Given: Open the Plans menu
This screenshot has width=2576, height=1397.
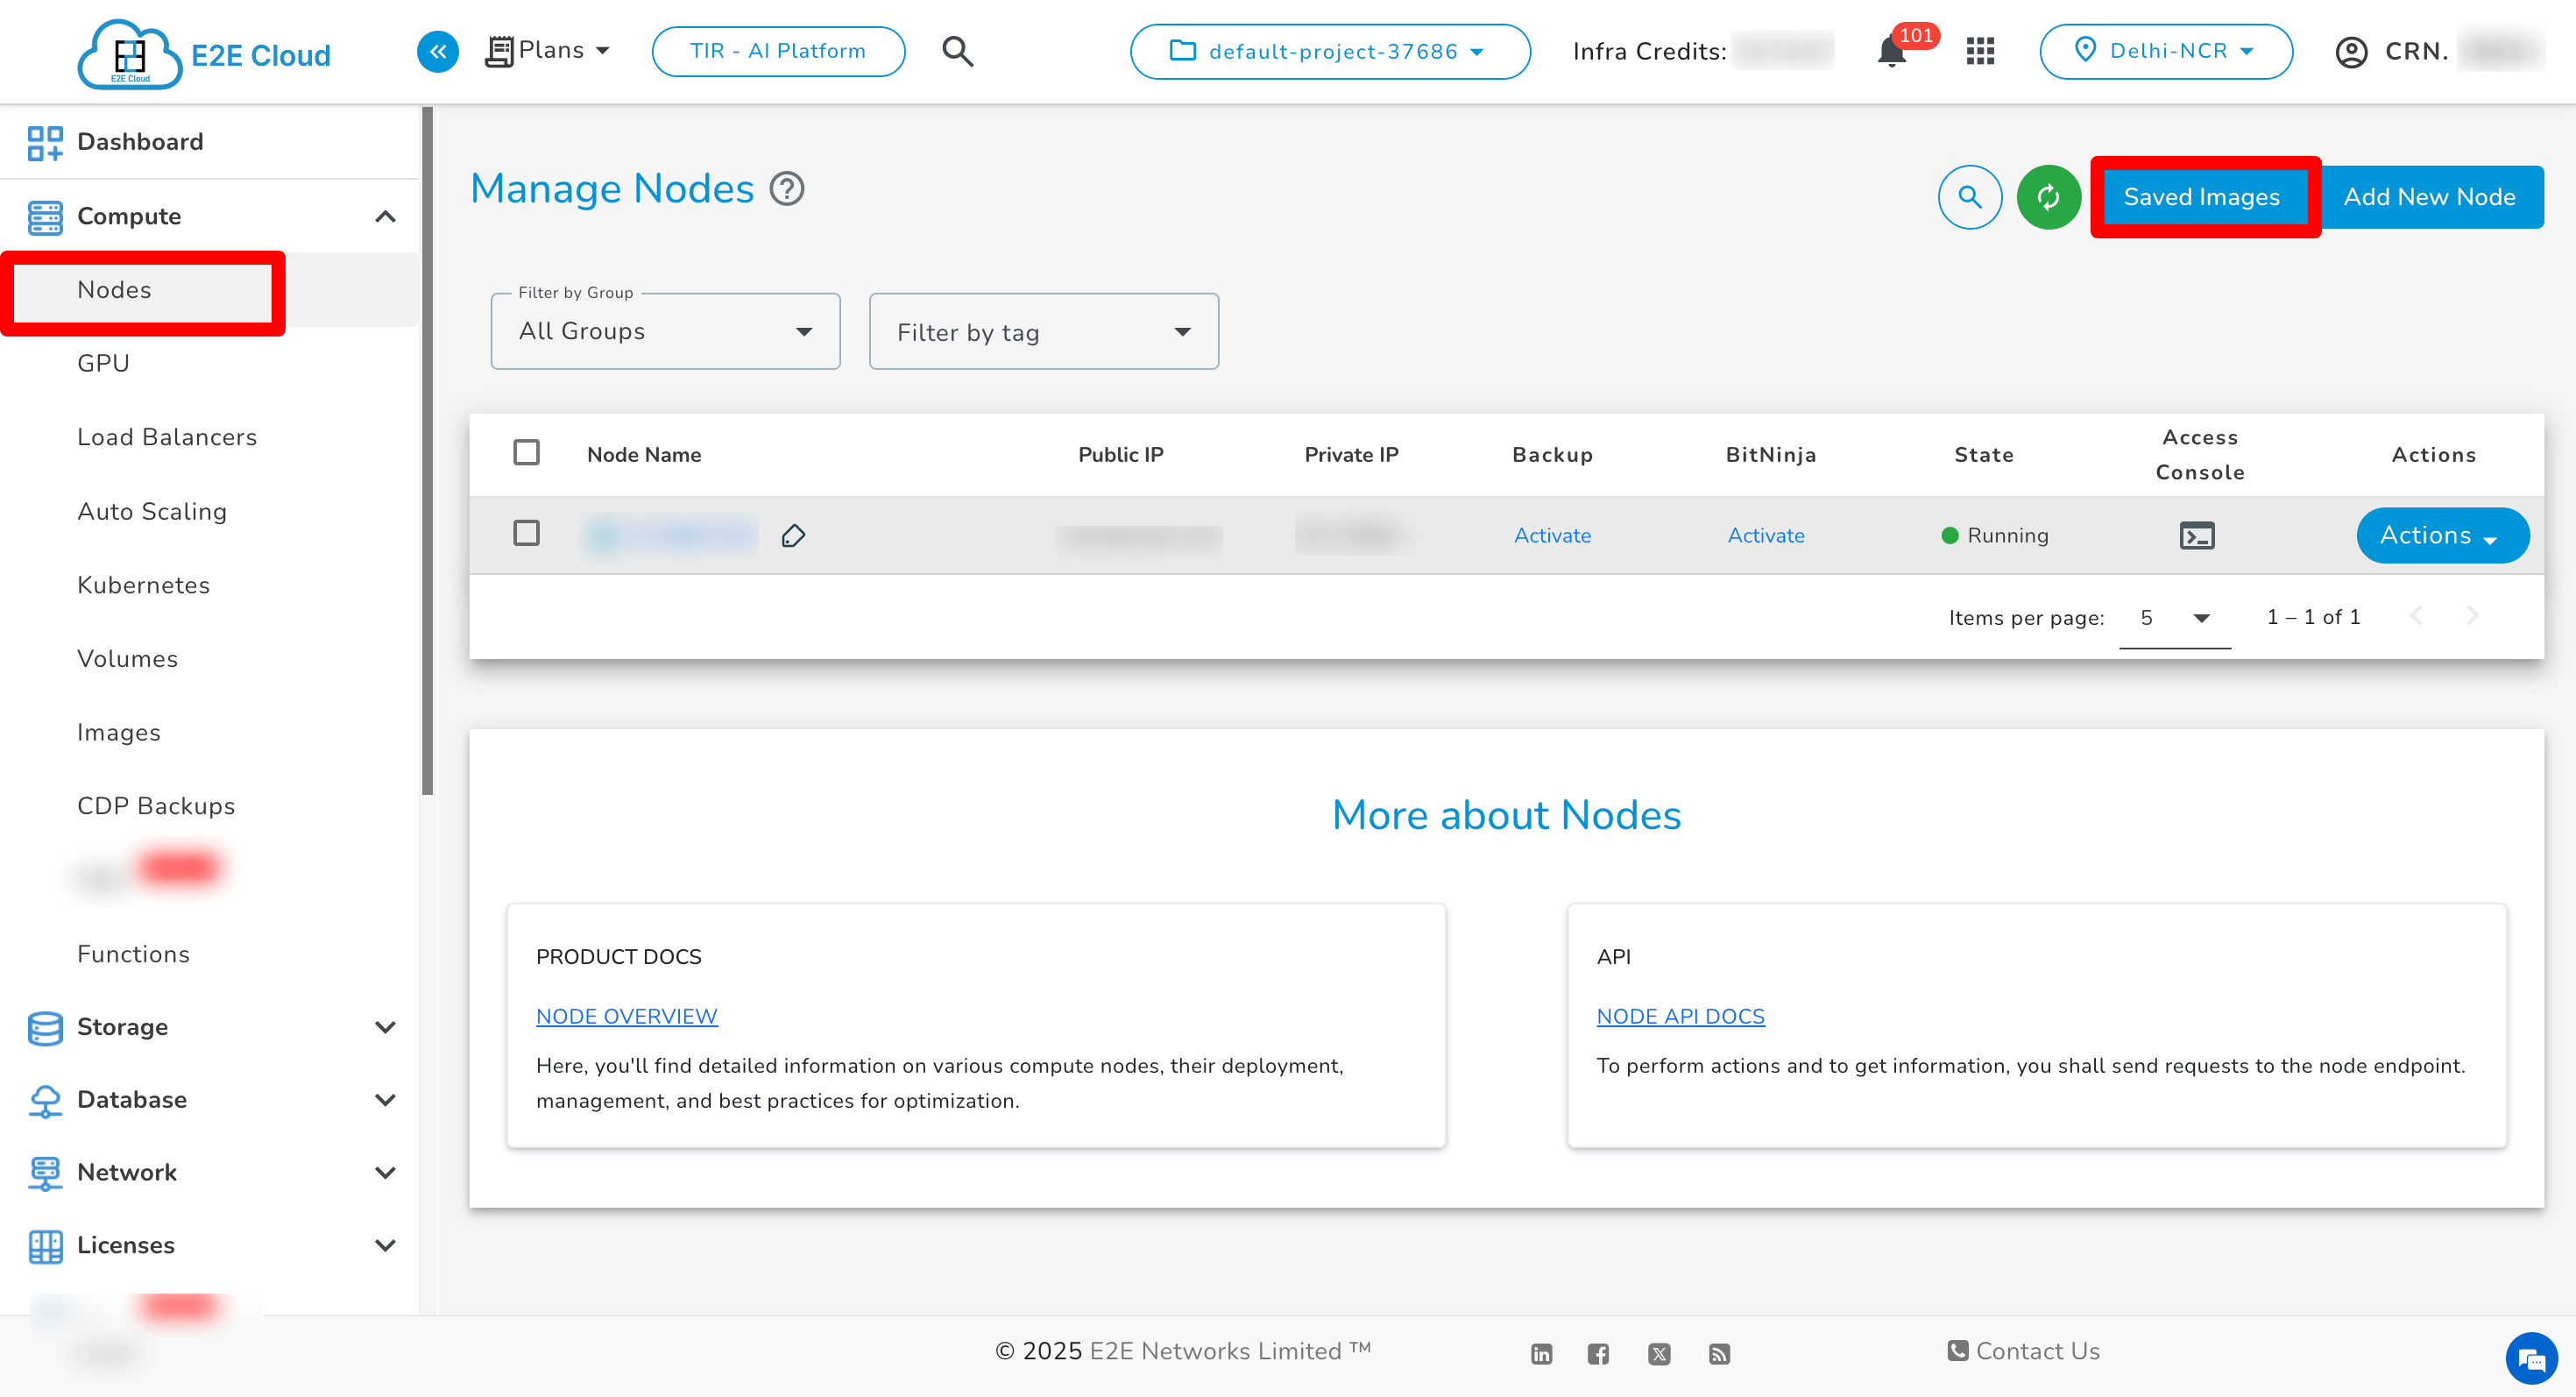Looking at the screenshot, I should coord(548,51).
